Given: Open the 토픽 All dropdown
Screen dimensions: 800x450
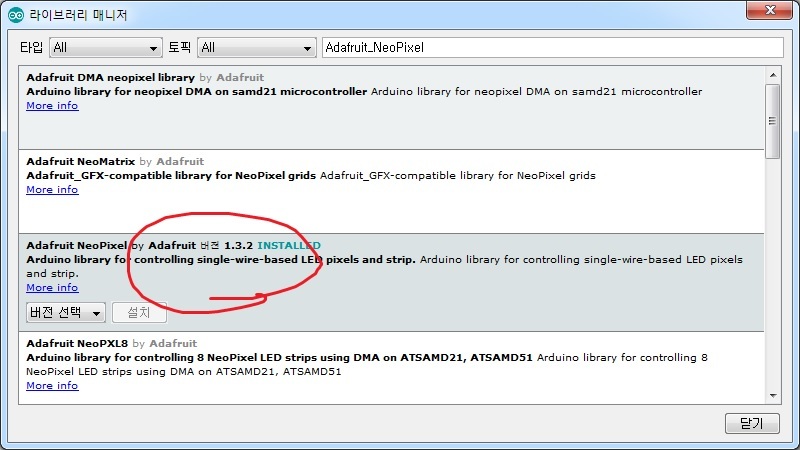Looking at the screenshot, I should [x=257, y=47].
